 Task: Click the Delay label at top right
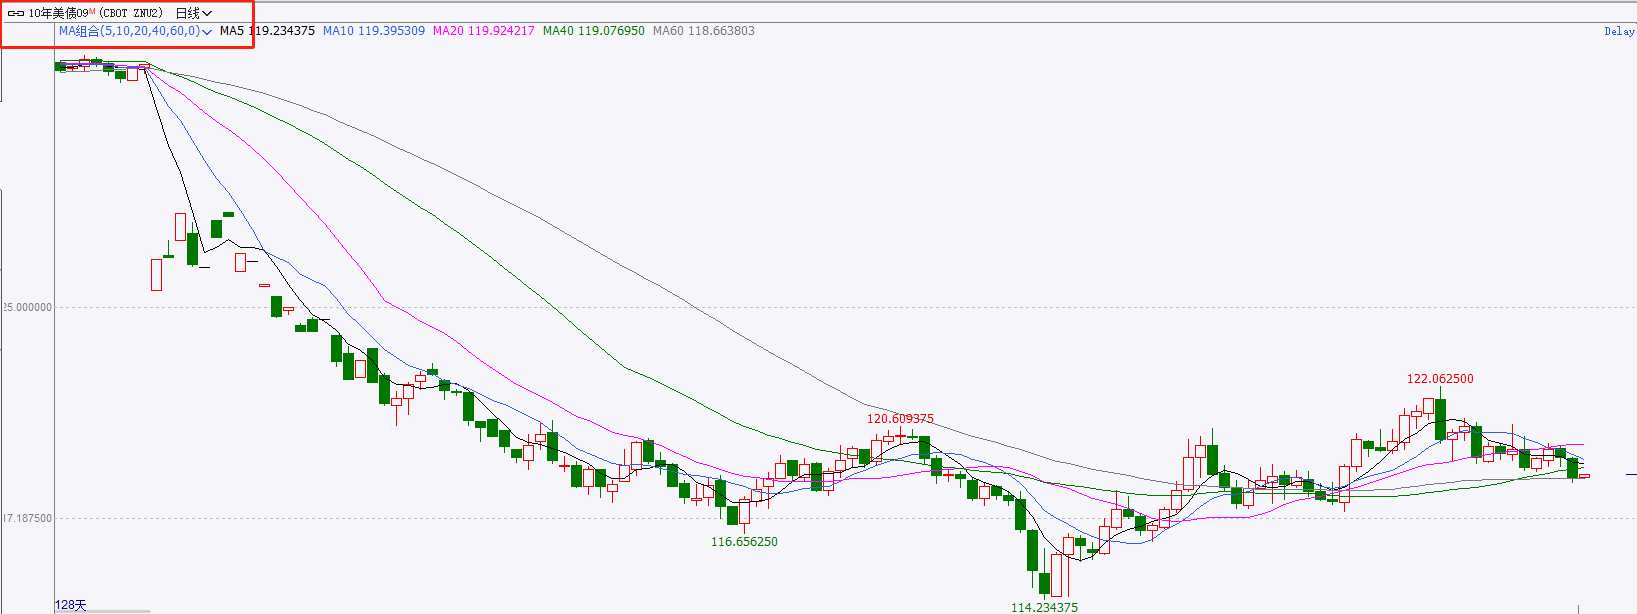pos(1620,31)
